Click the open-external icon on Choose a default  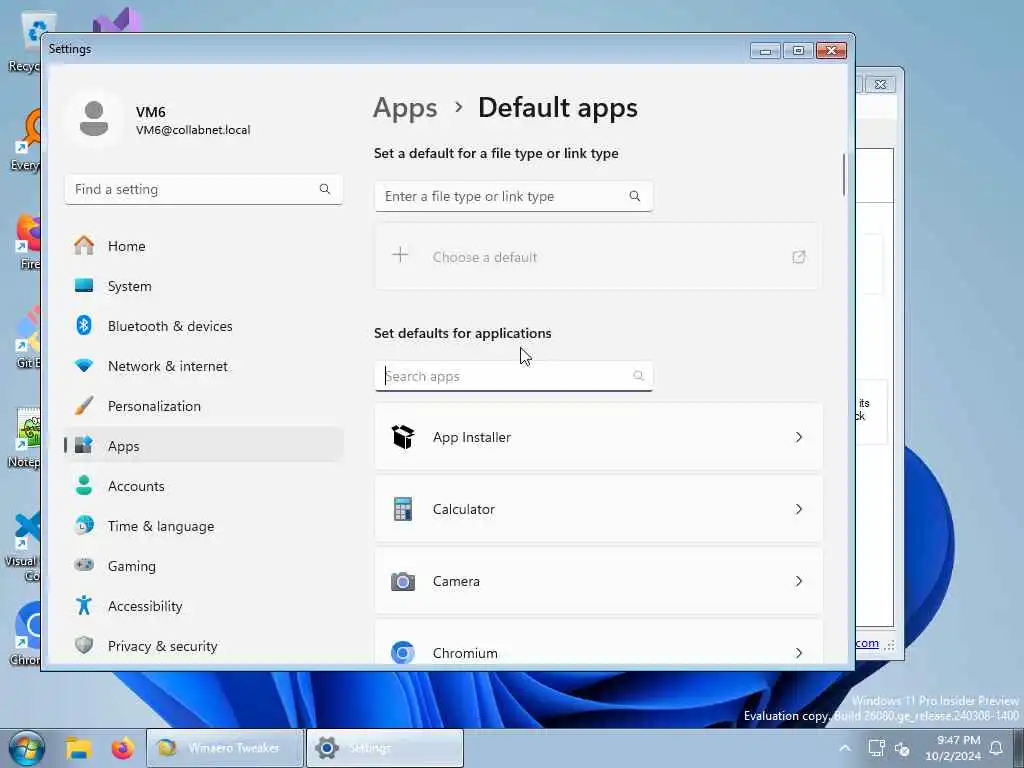(x=799, y=257)
